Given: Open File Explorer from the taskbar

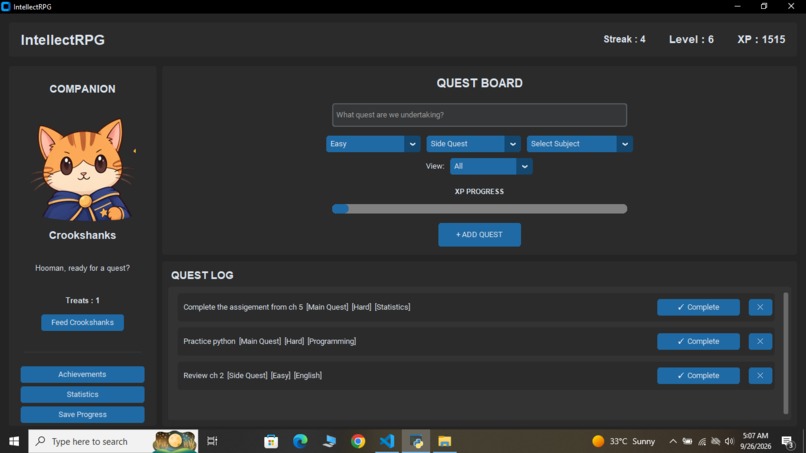Looking at the screenshot, I should (x=445, y=441).
